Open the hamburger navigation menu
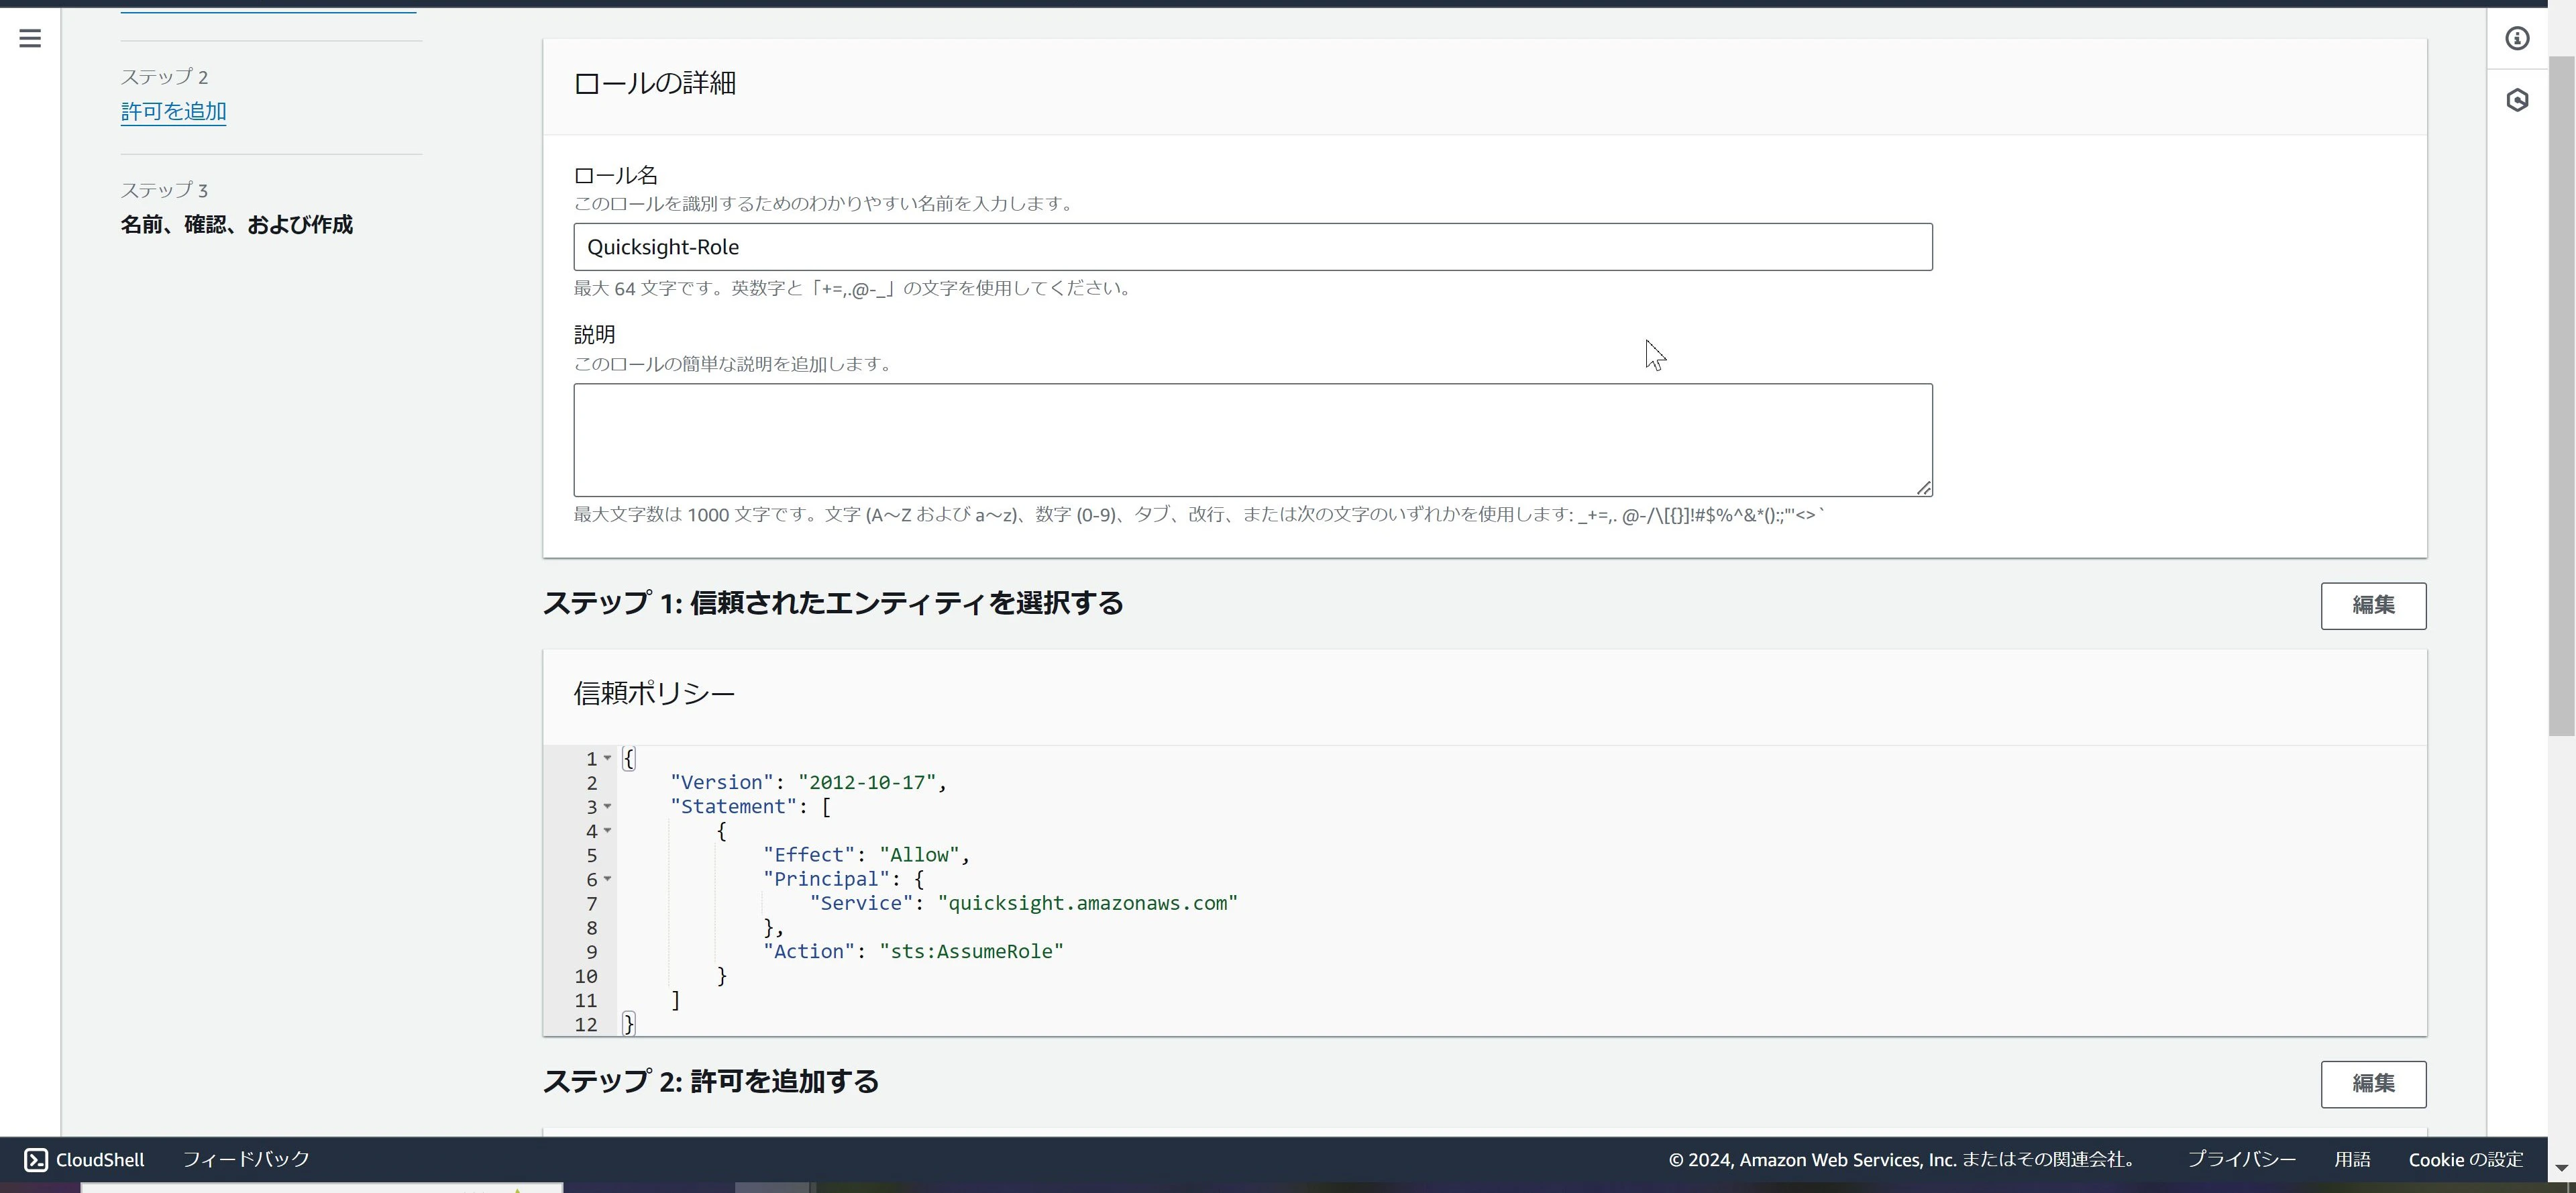The height and width of the screenshot is (1193, 2576). coord(30,38)
